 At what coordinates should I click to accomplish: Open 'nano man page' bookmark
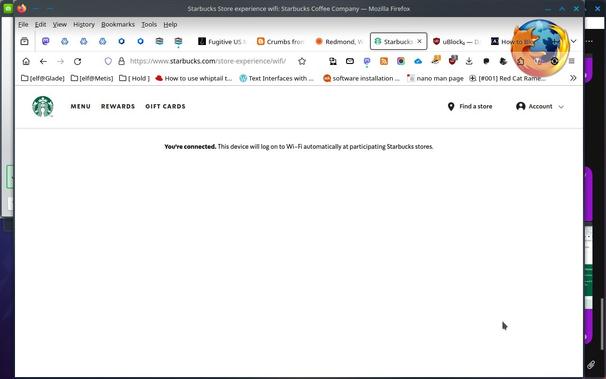pos(435,78)
